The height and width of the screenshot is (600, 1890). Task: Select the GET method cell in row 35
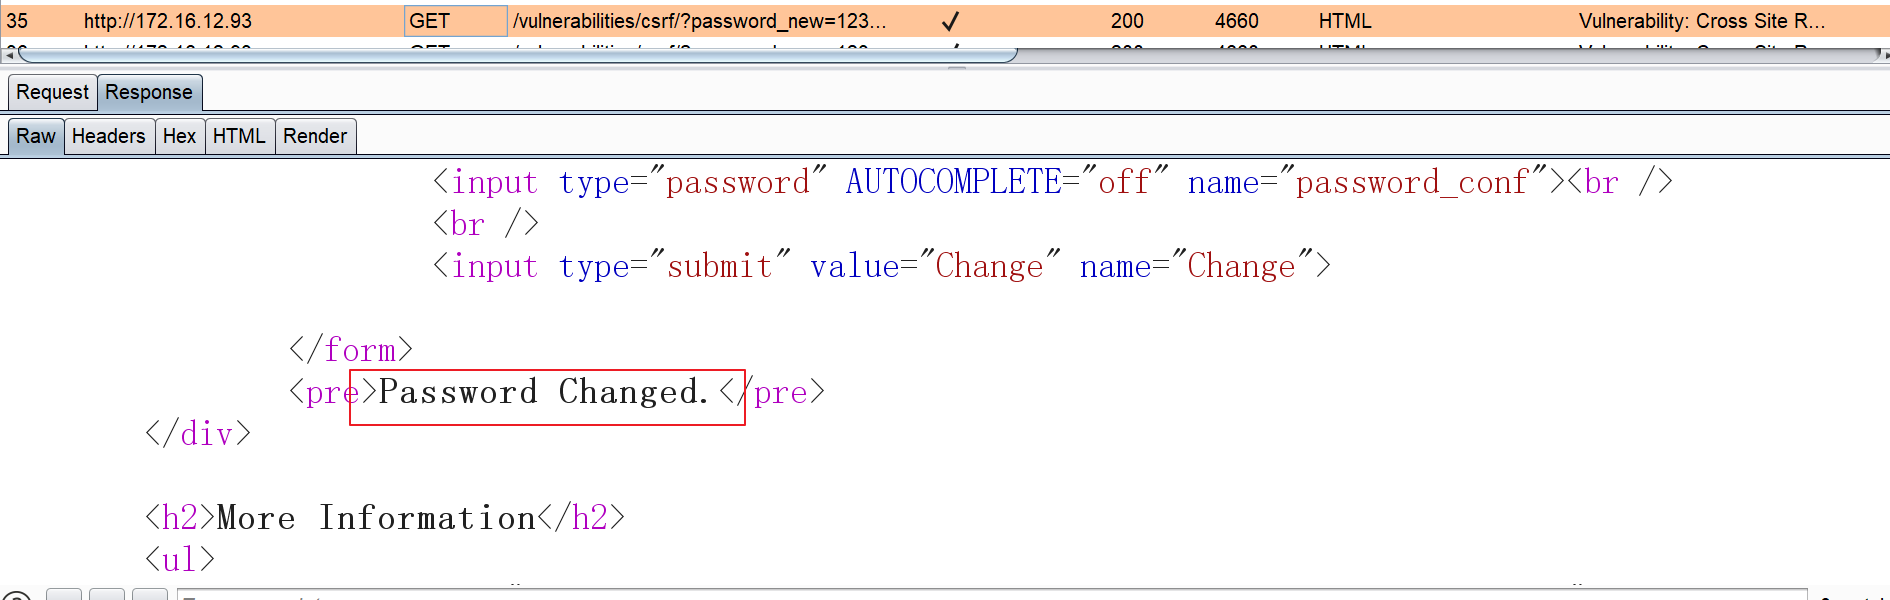(x=455, y=21)
